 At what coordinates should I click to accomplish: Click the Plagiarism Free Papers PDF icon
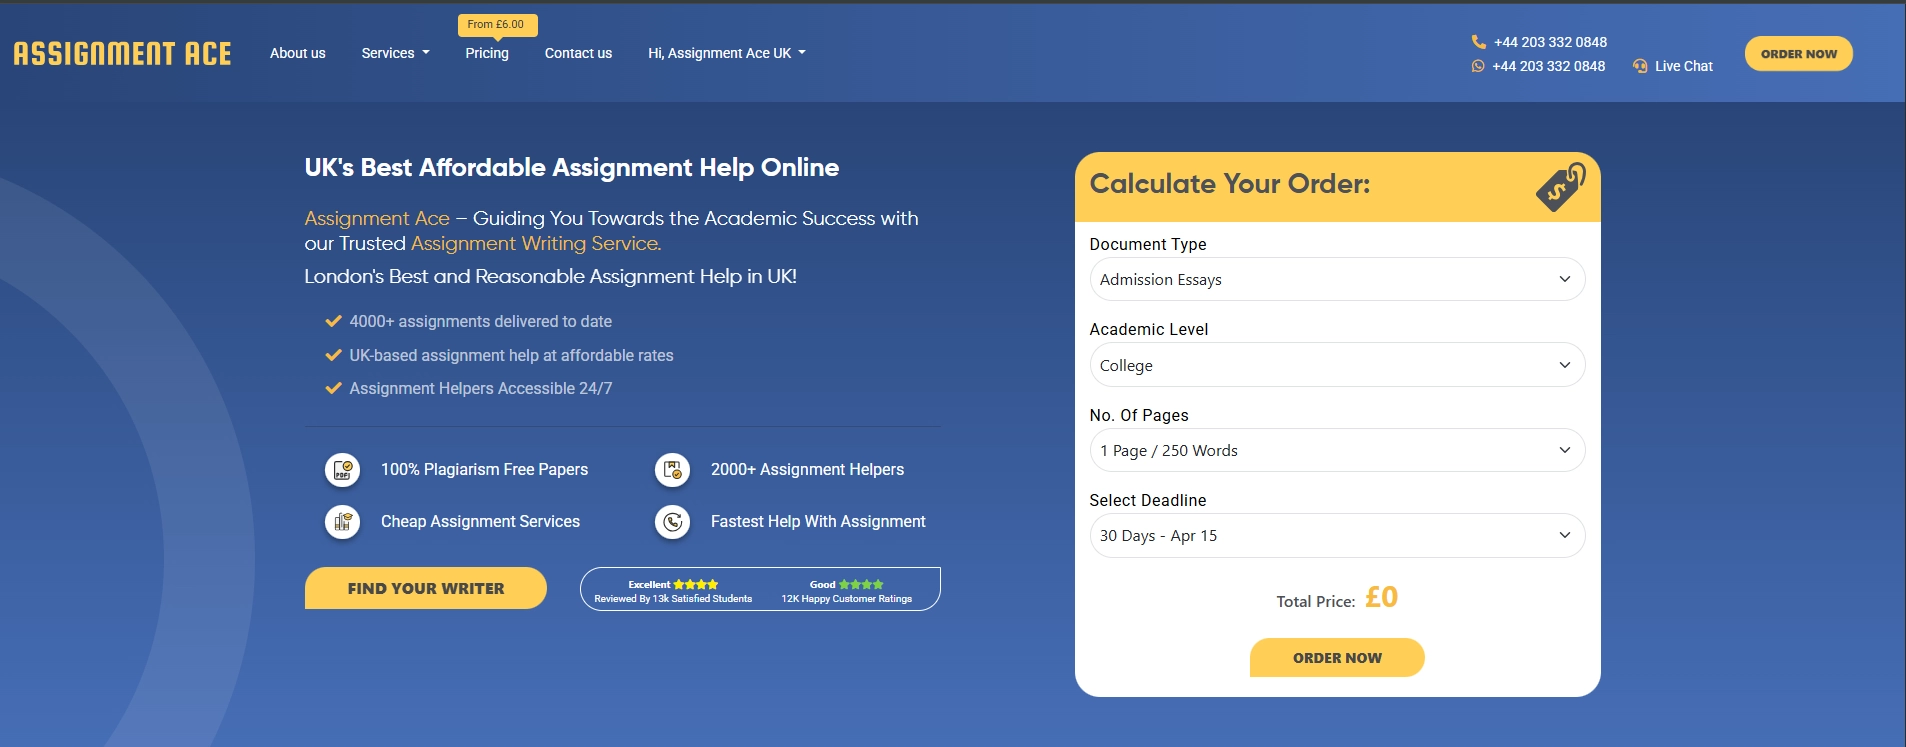(x=343, y=469)
